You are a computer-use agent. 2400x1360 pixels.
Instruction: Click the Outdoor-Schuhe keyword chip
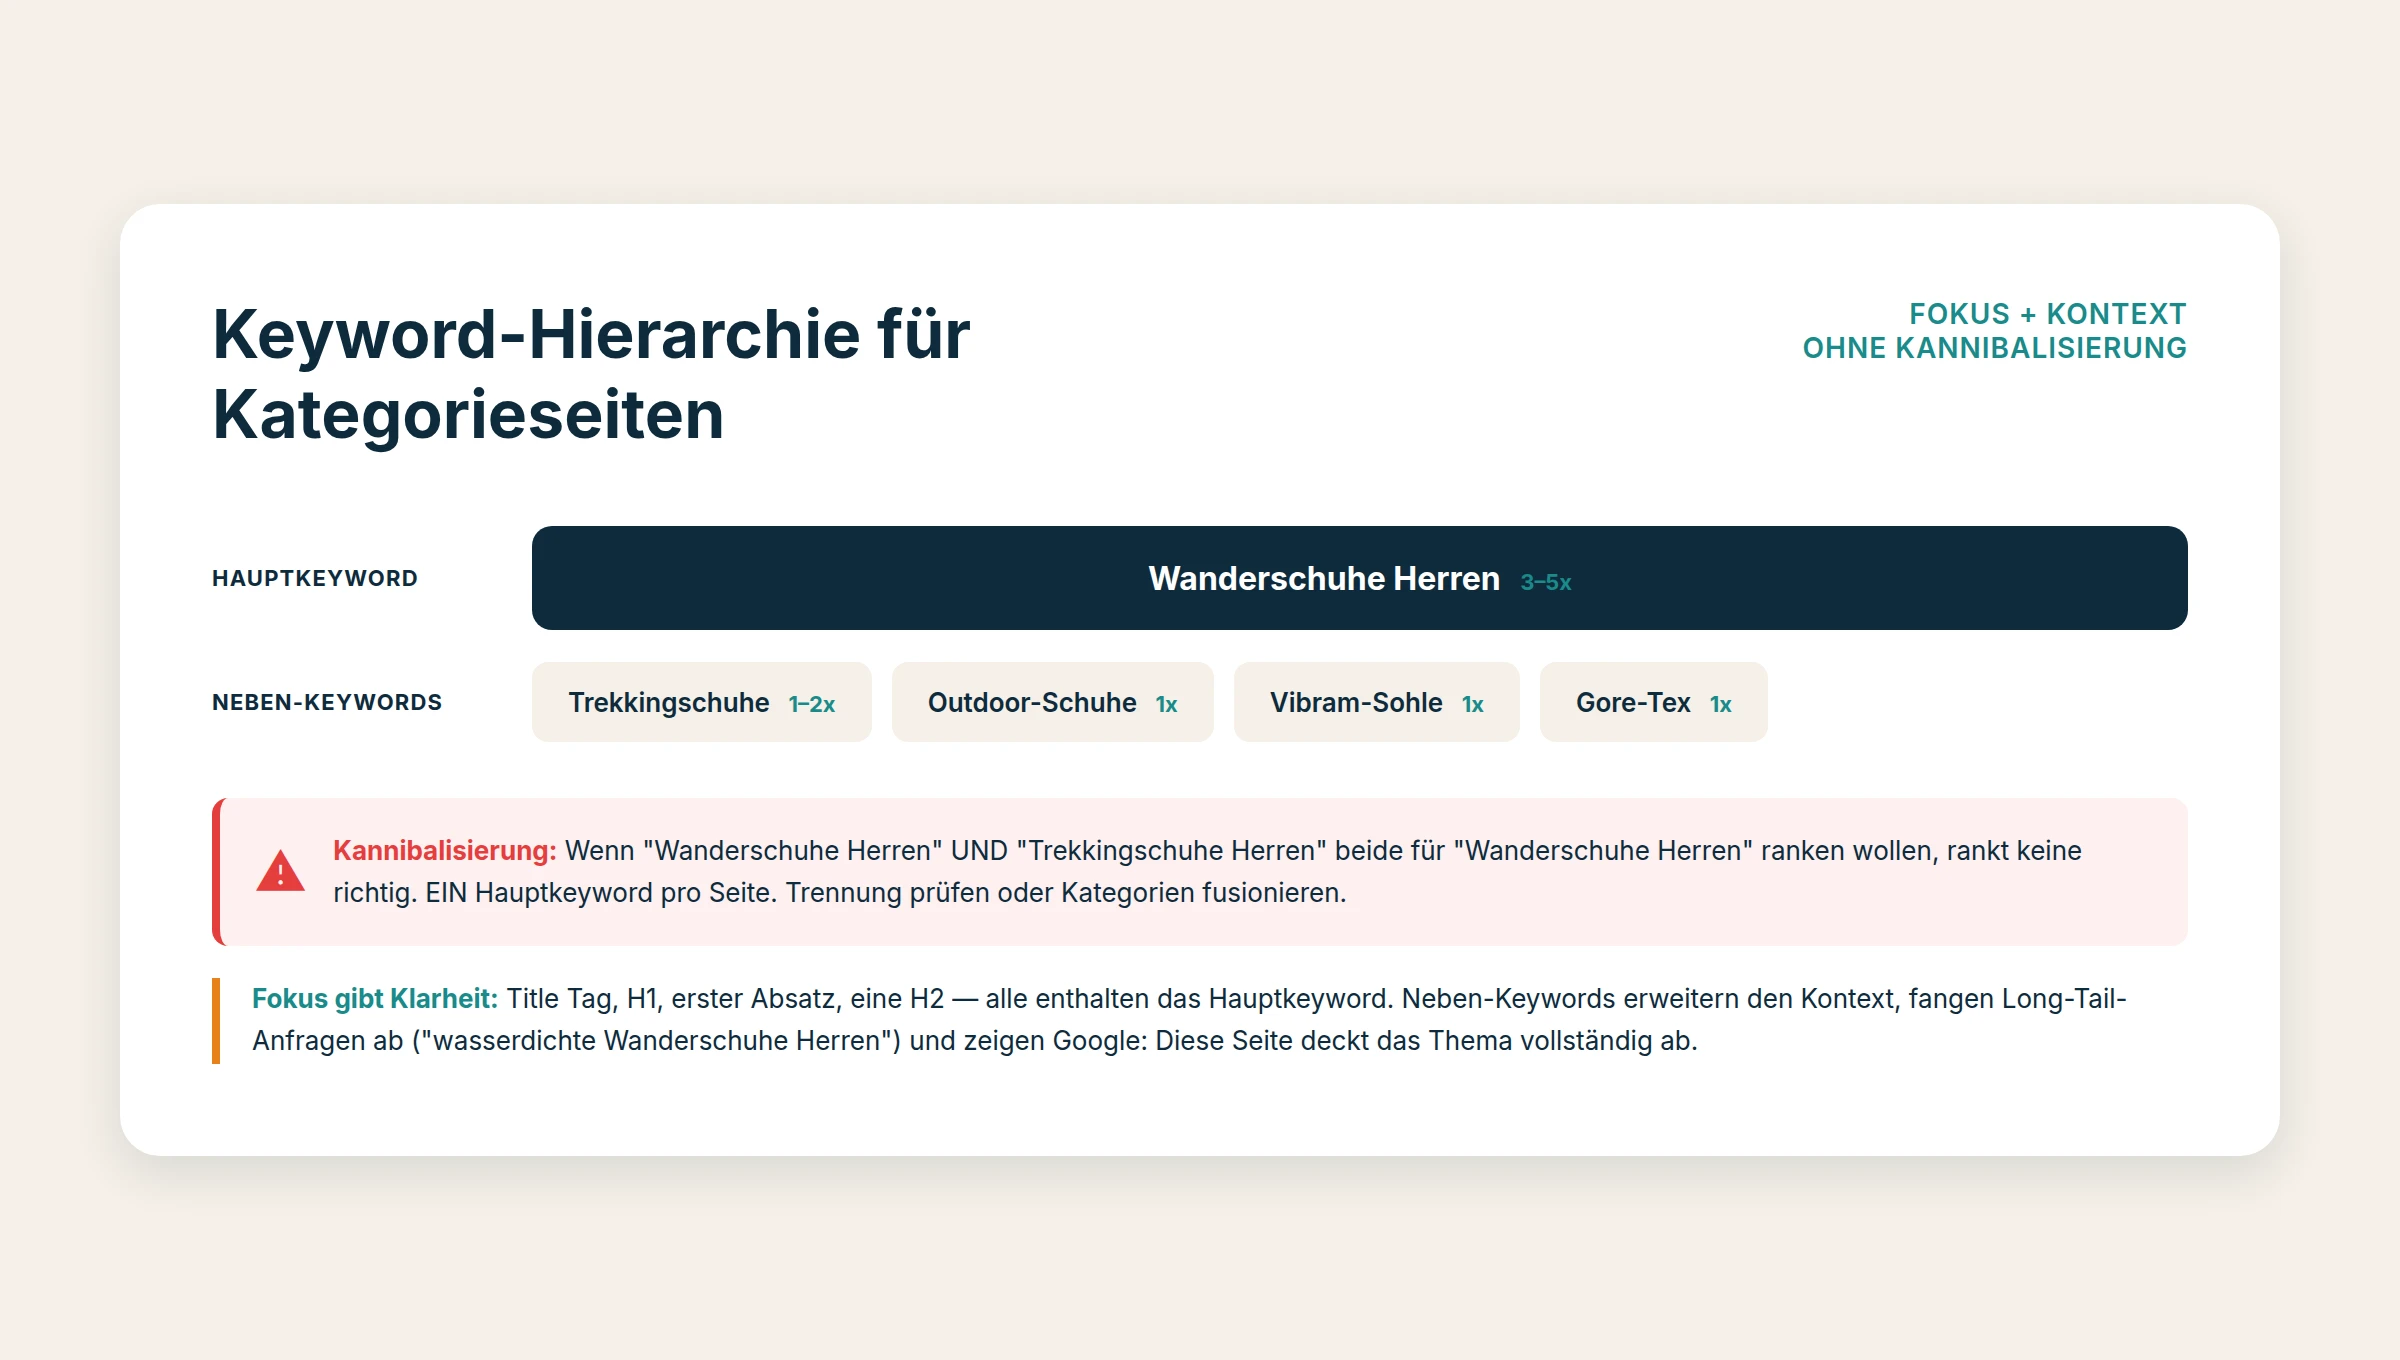pyautogui.click(x=1052, y=702)
